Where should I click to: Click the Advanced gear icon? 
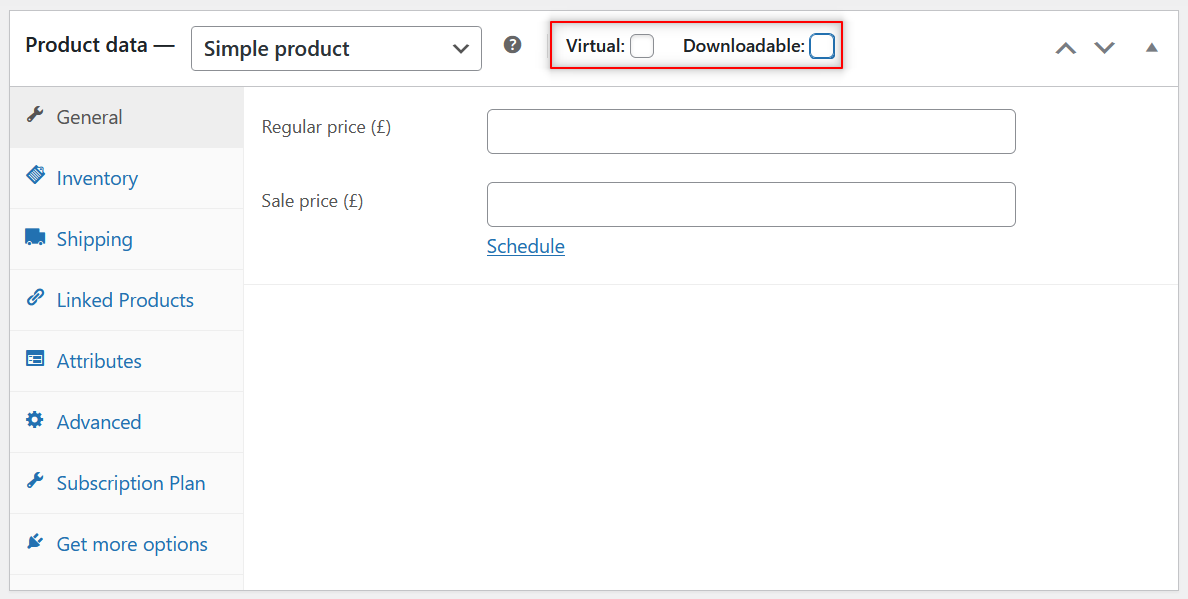pyautogui.click(x=36, y=421)
